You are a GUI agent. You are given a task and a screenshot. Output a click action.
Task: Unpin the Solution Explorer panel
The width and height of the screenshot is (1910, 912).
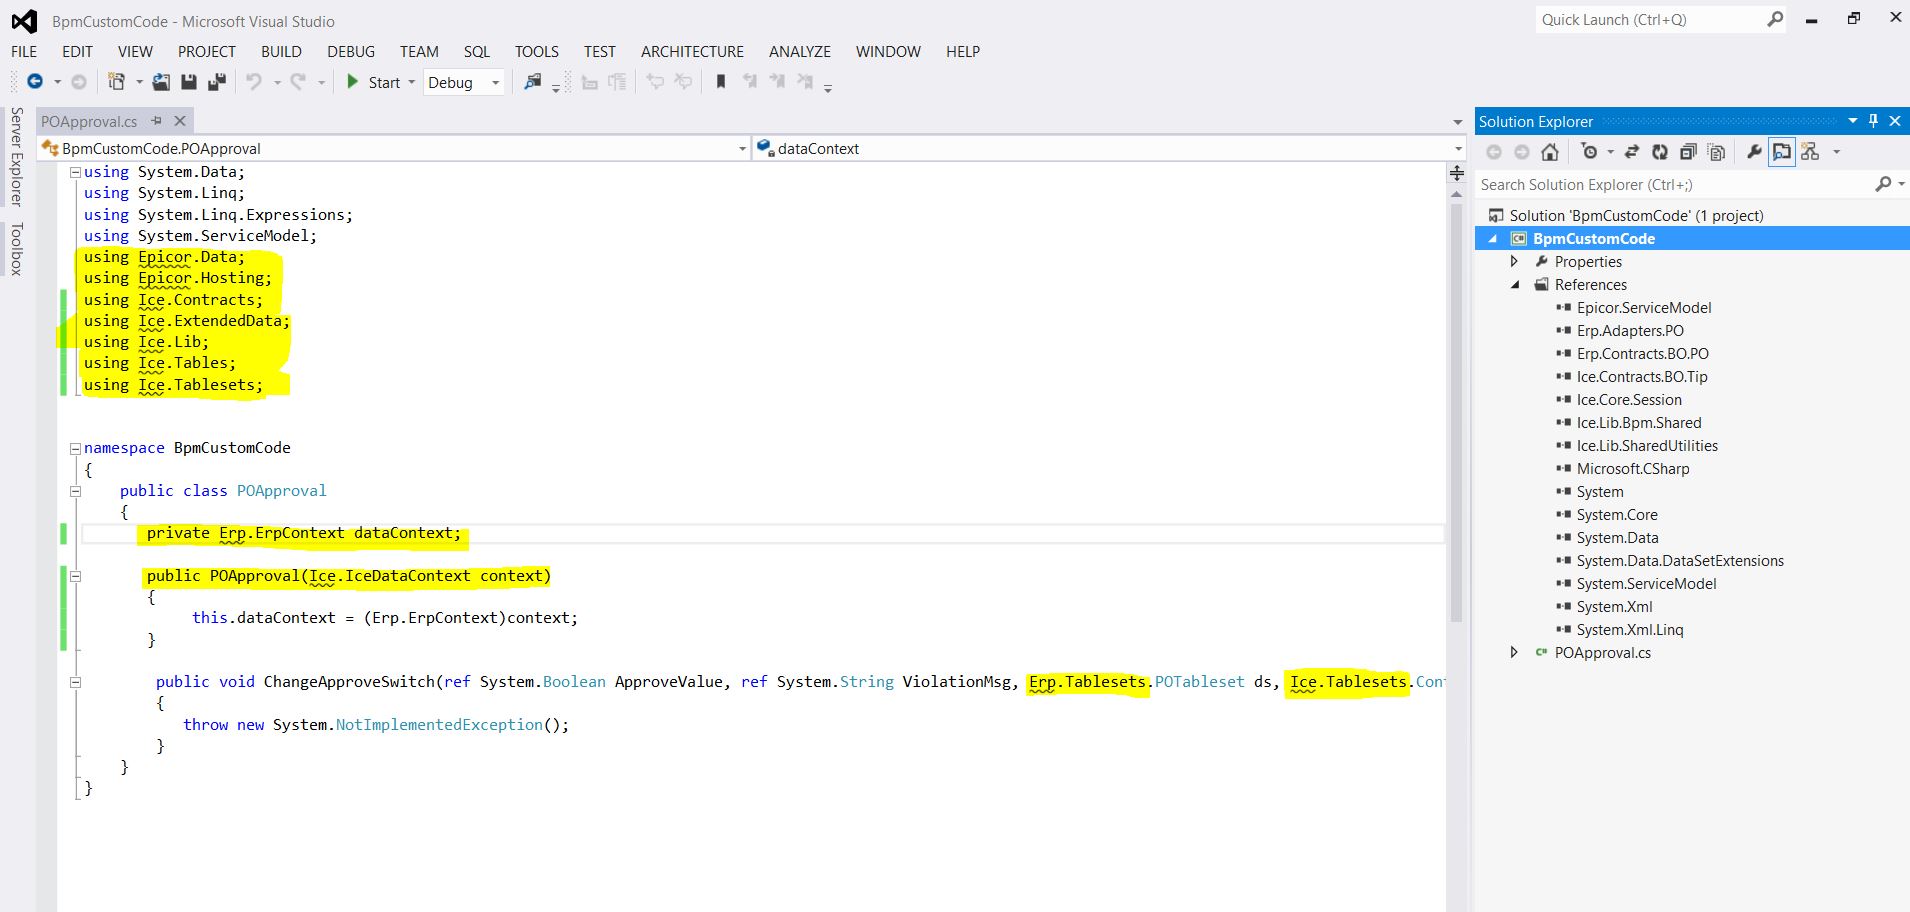(x=1873, y=121)
